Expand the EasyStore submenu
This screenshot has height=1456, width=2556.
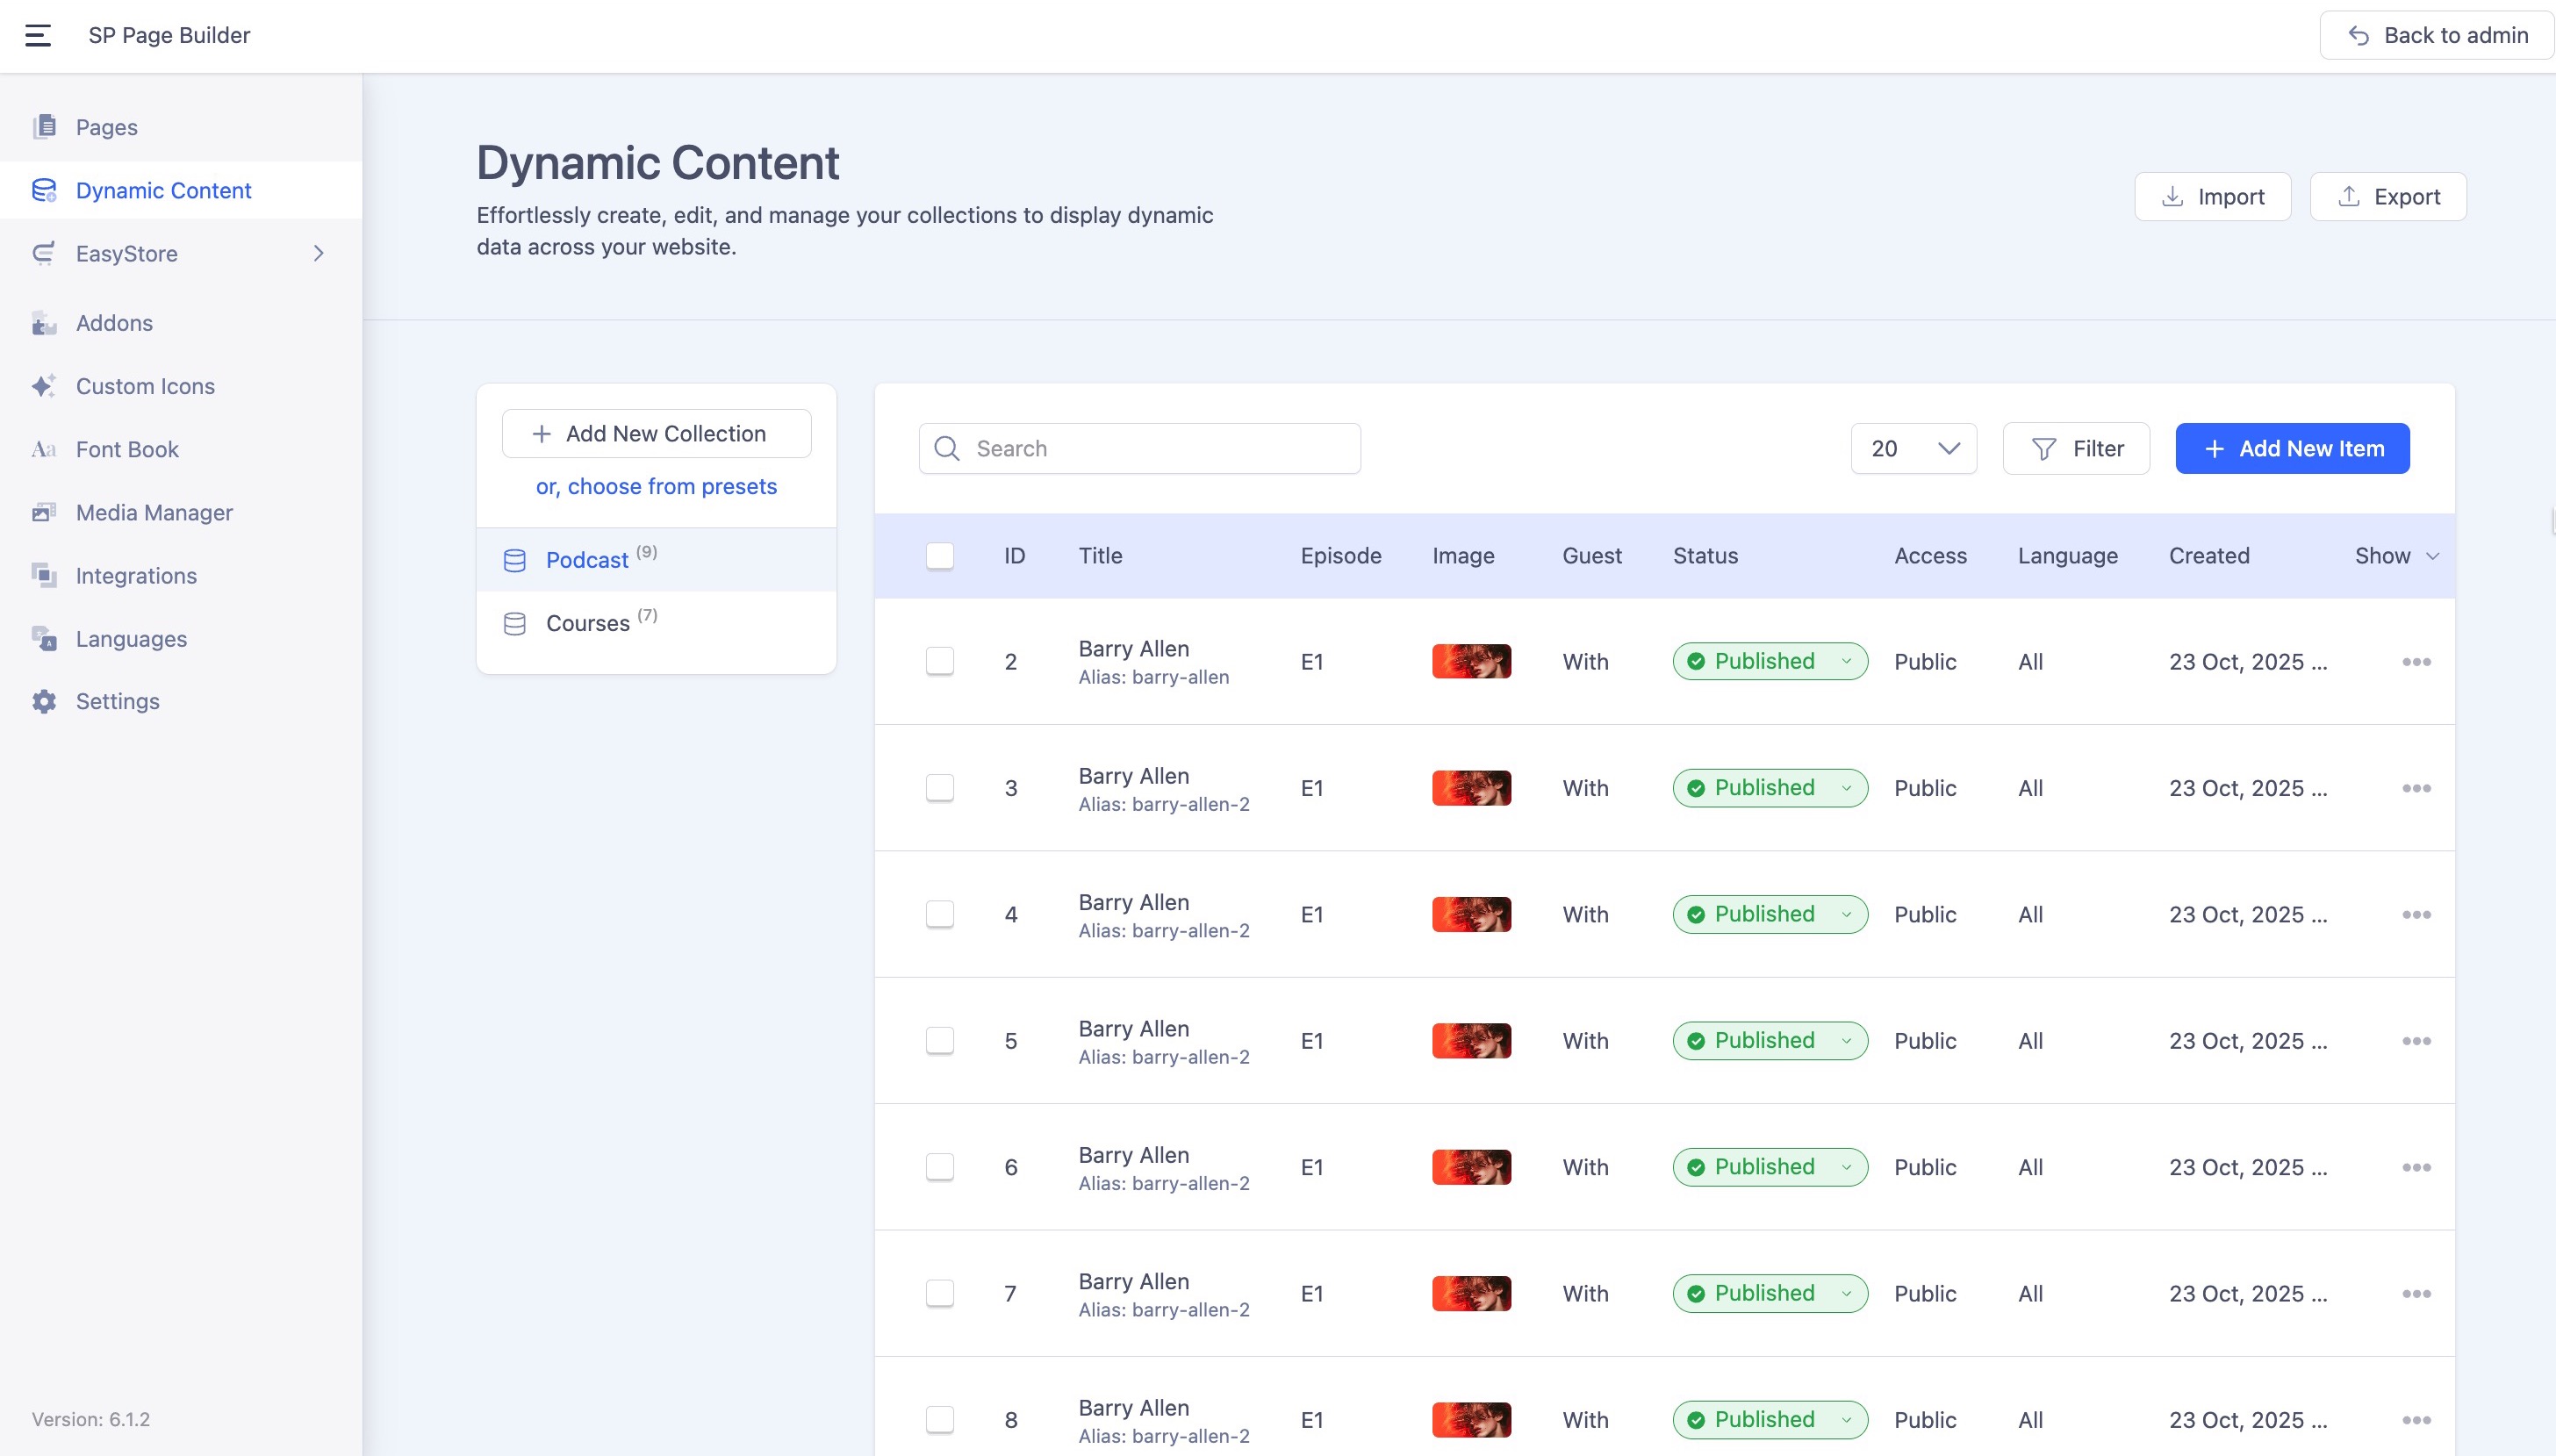(318, 254)
